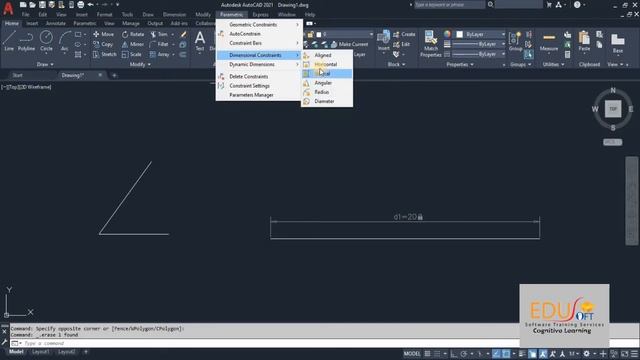640x360 pixels.
Task: Click the Plot printer icon in quick access
Action: pos(80,5)
